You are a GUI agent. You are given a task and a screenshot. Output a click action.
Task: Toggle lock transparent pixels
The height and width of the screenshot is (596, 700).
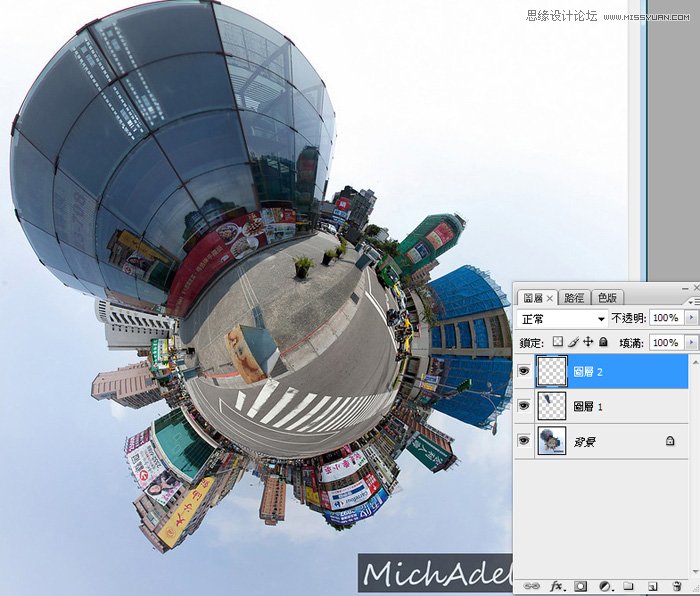click(x=558, y=342)
